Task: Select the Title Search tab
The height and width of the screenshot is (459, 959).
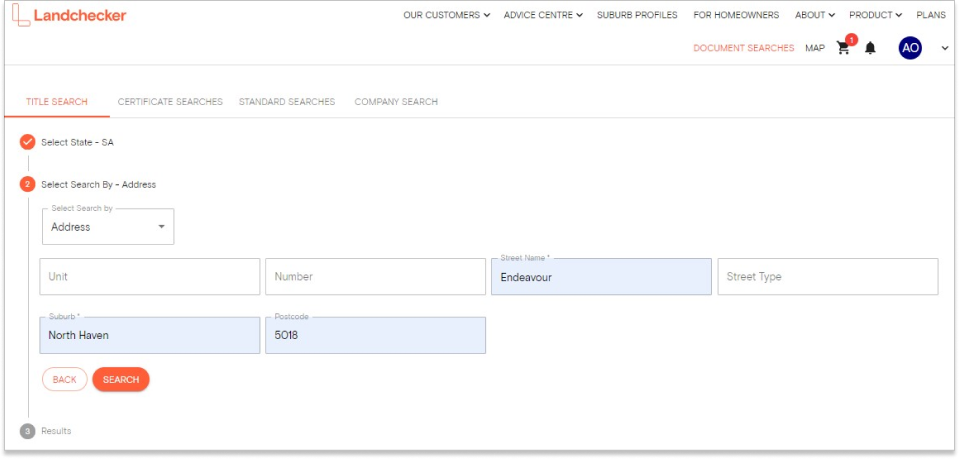Action: (57, 102)
